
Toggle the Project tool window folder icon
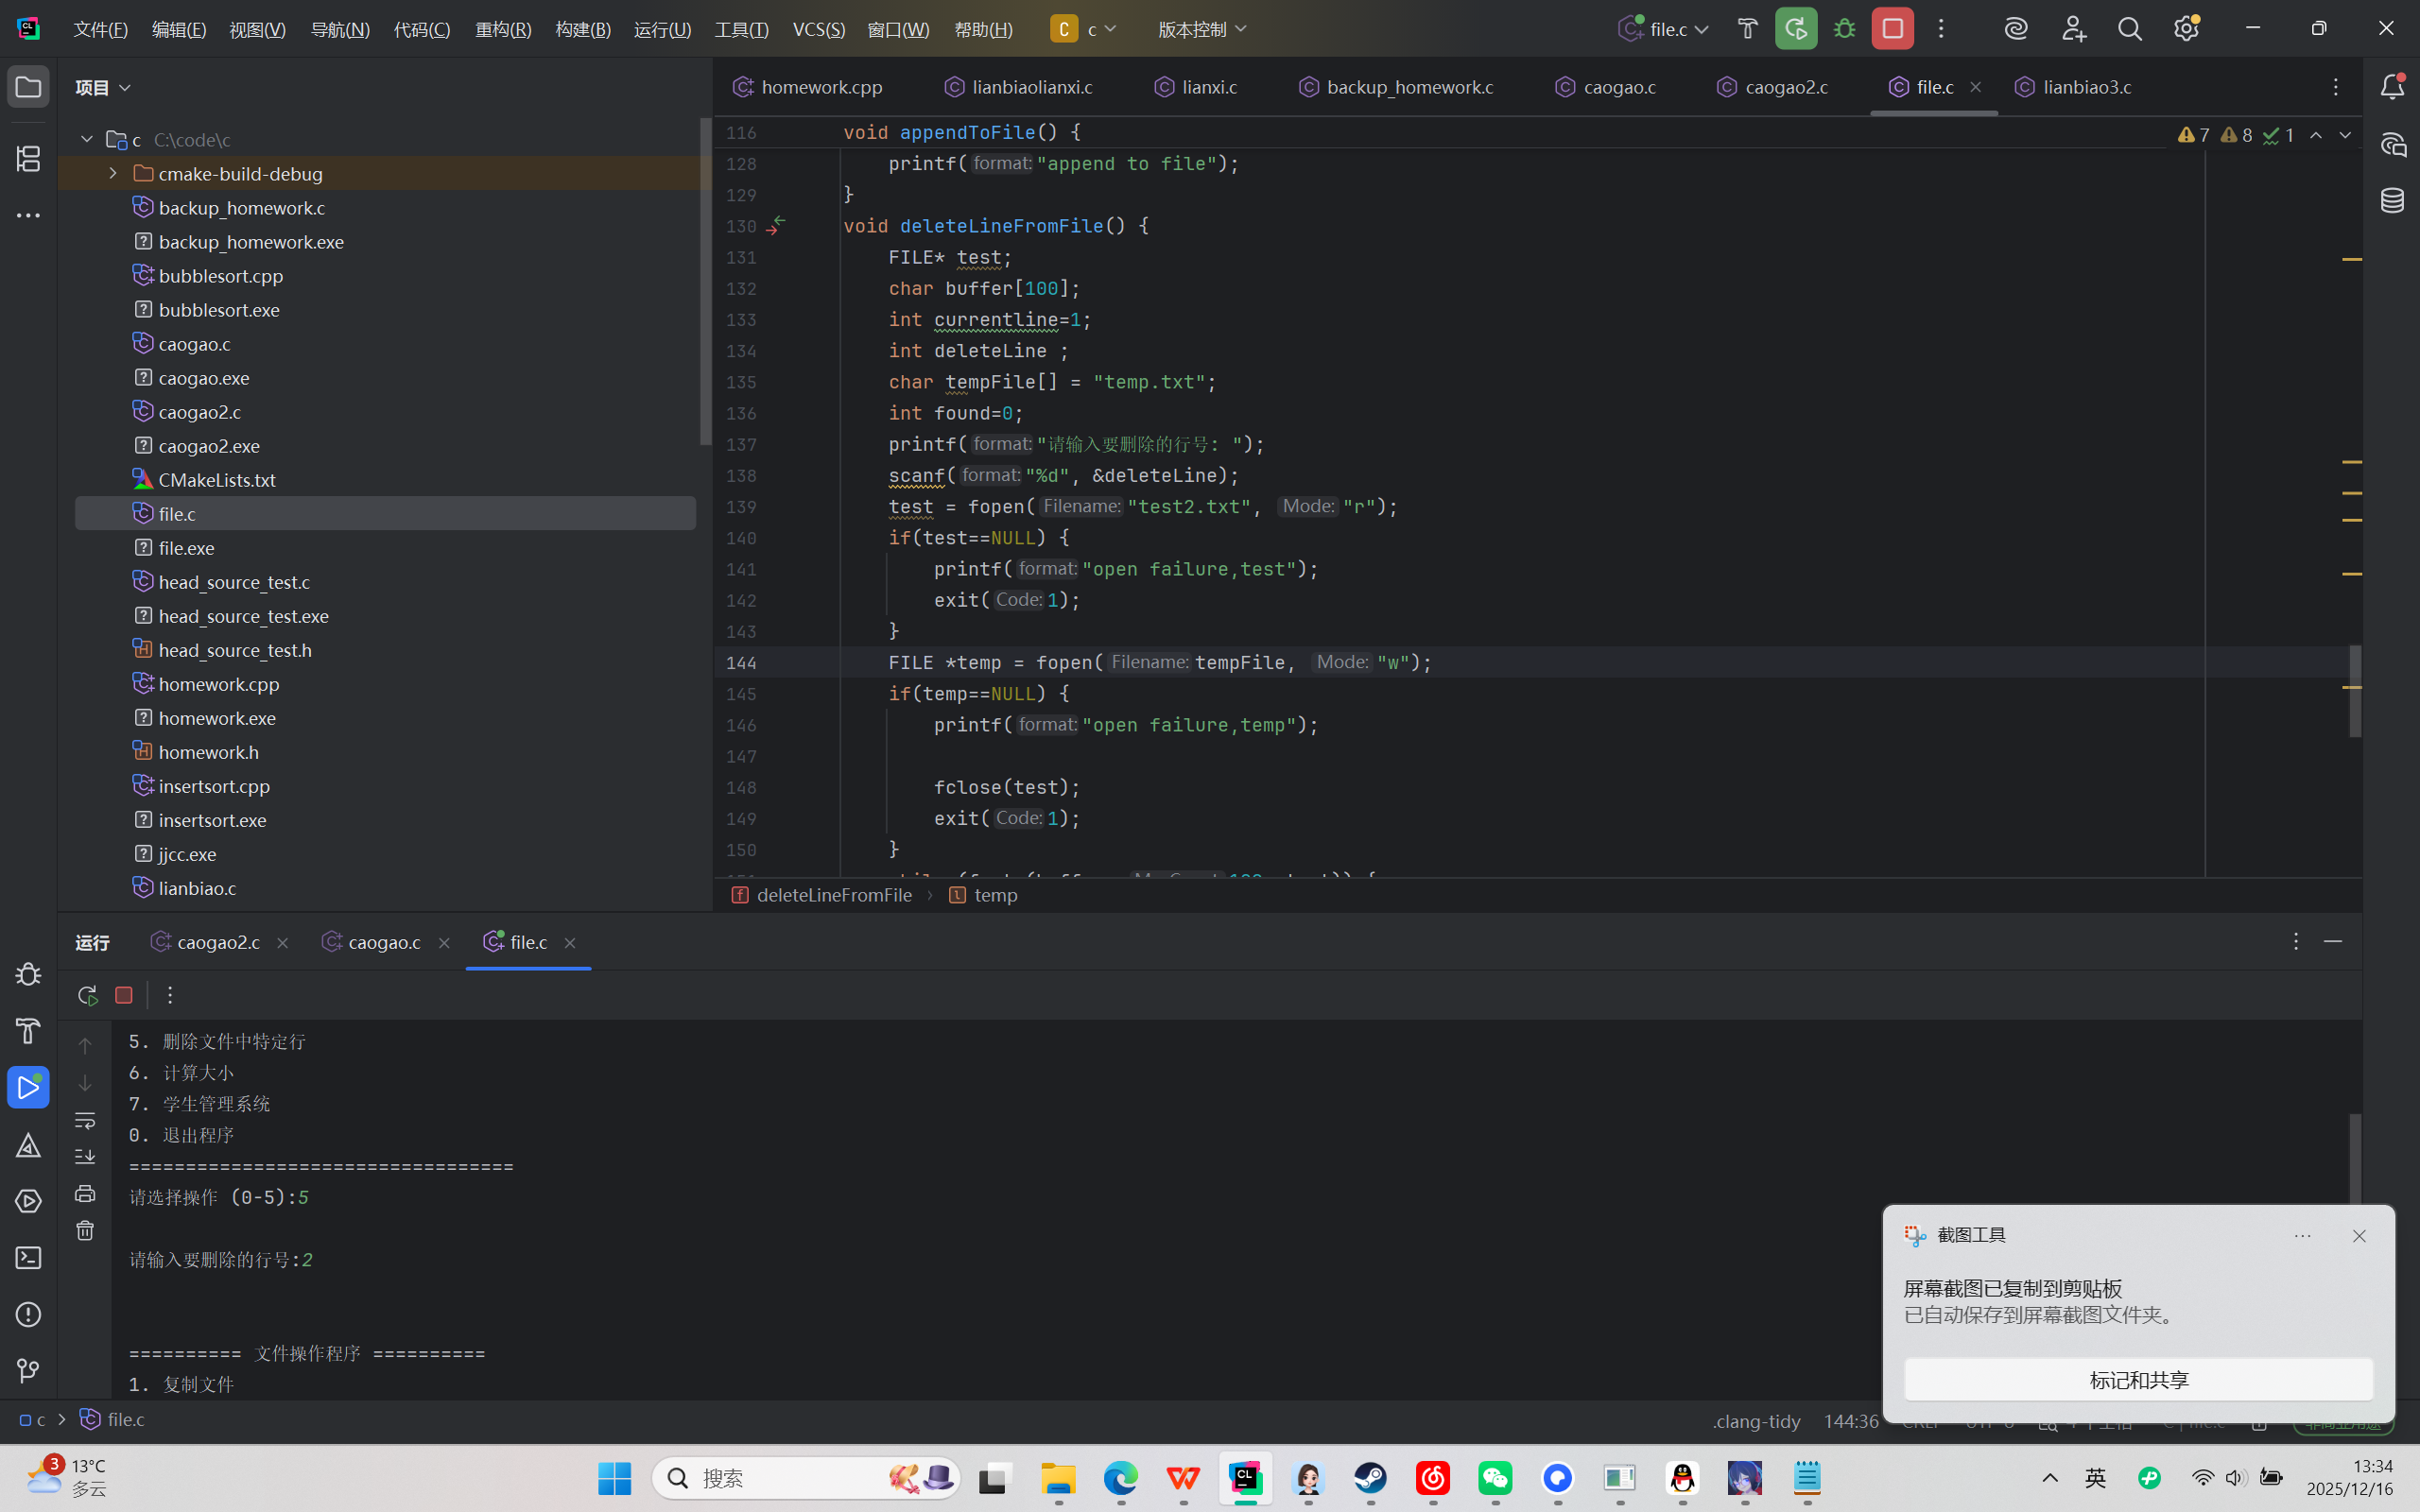click(28, 87)
